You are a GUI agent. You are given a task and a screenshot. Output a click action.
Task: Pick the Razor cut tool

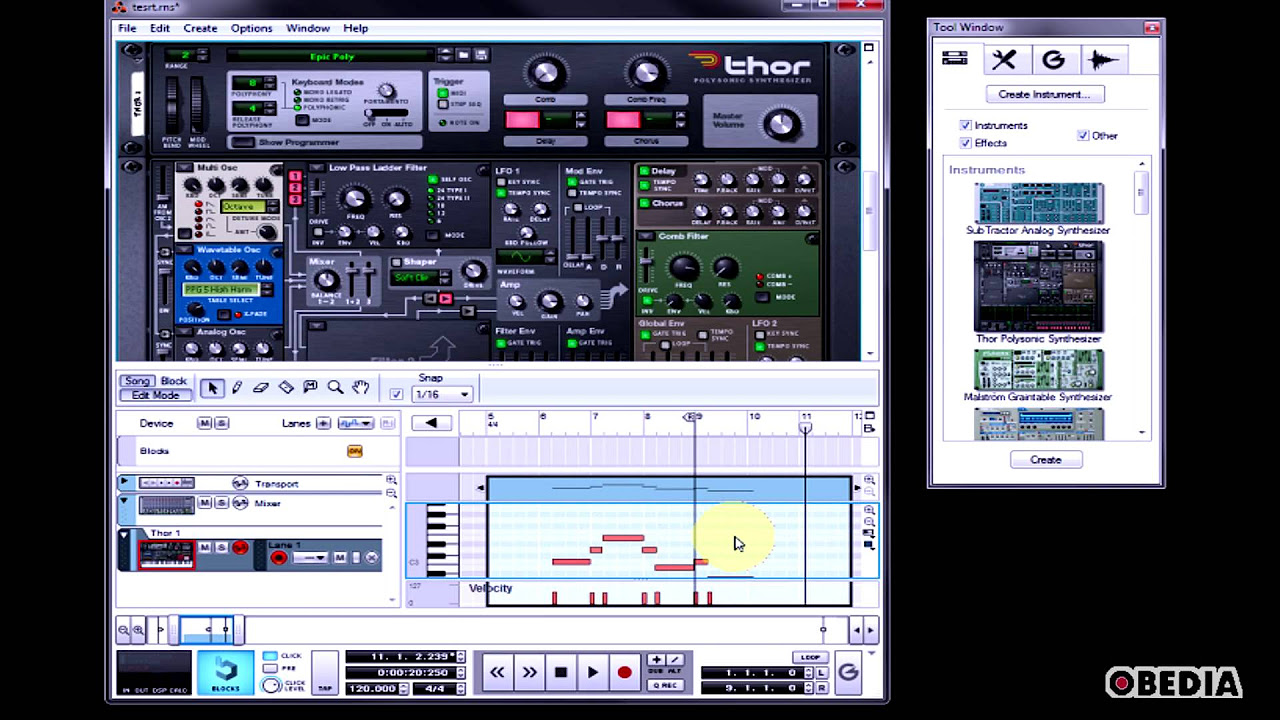point(286,387)
